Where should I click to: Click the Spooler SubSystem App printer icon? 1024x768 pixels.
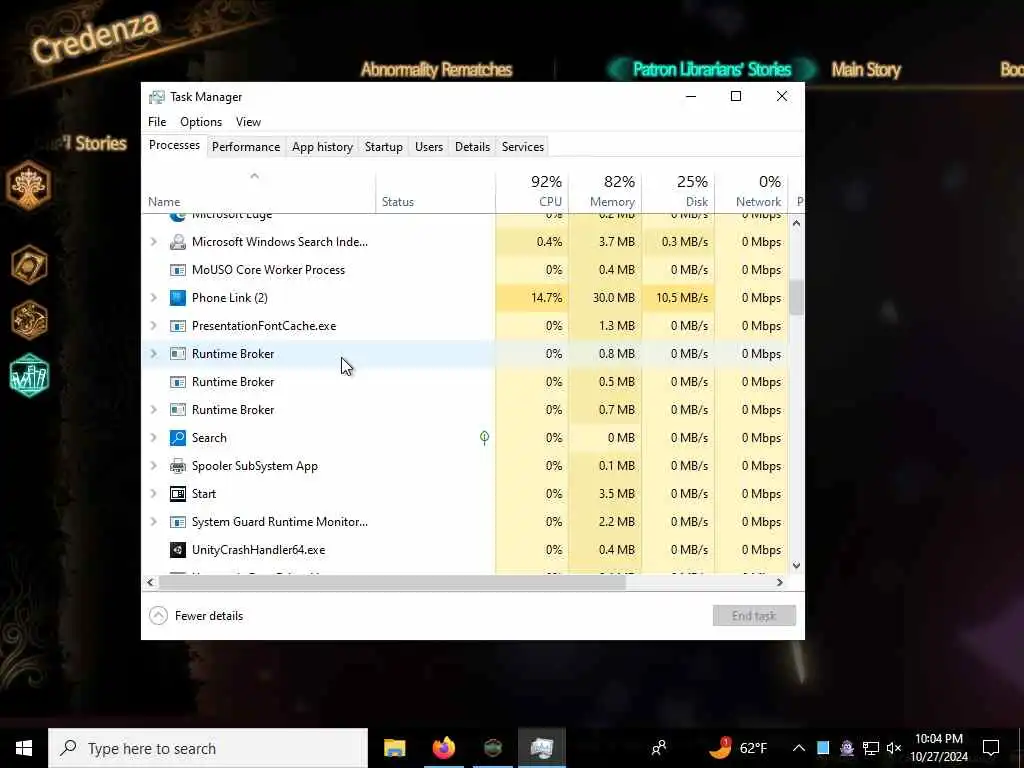177,466
